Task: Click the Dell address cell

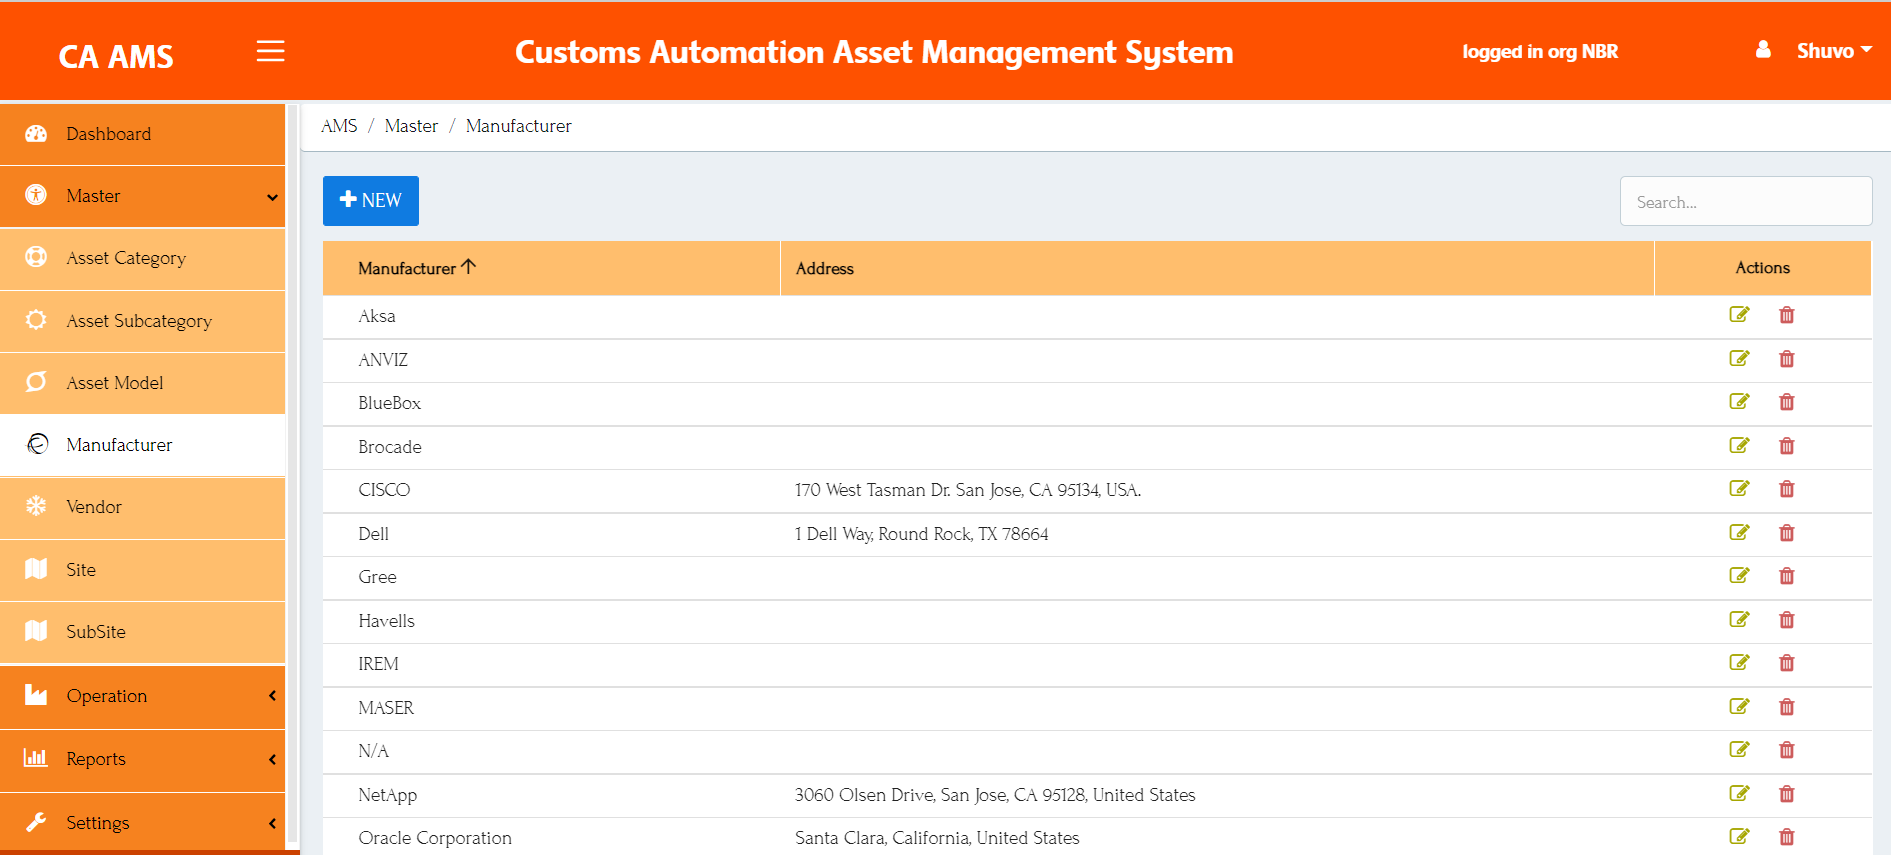Action: point(1217,534)
